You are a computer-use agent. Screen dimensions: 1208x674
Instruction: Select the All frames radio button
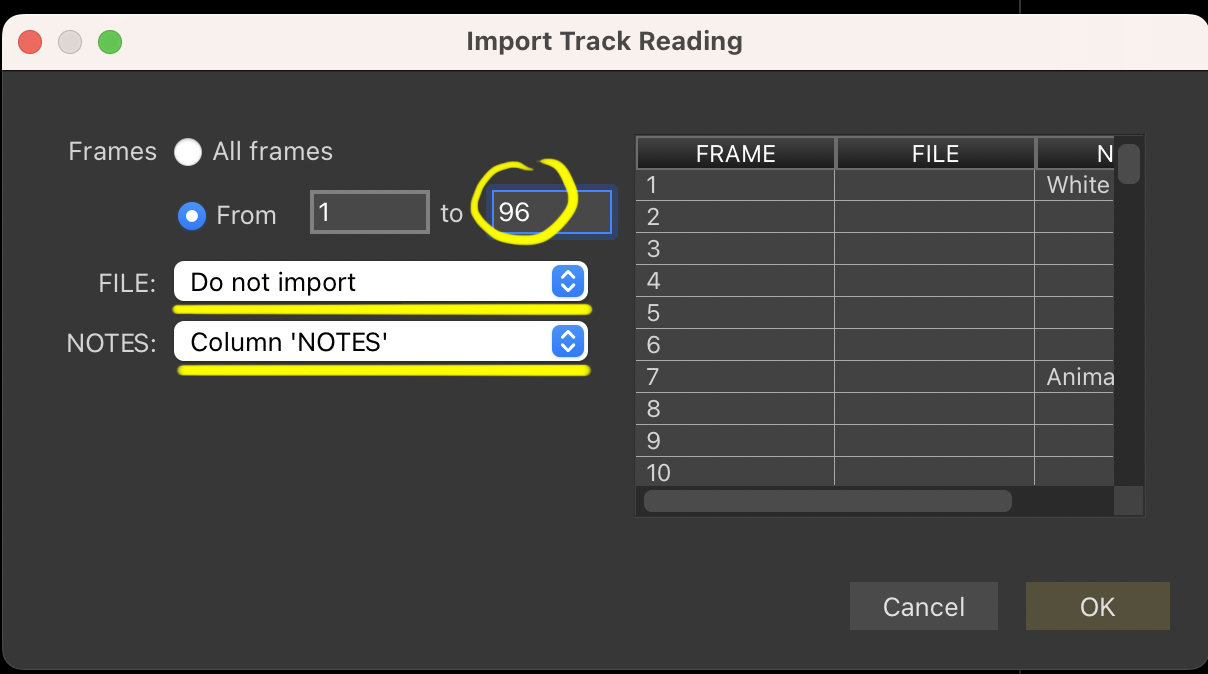[x=187, y=152]
